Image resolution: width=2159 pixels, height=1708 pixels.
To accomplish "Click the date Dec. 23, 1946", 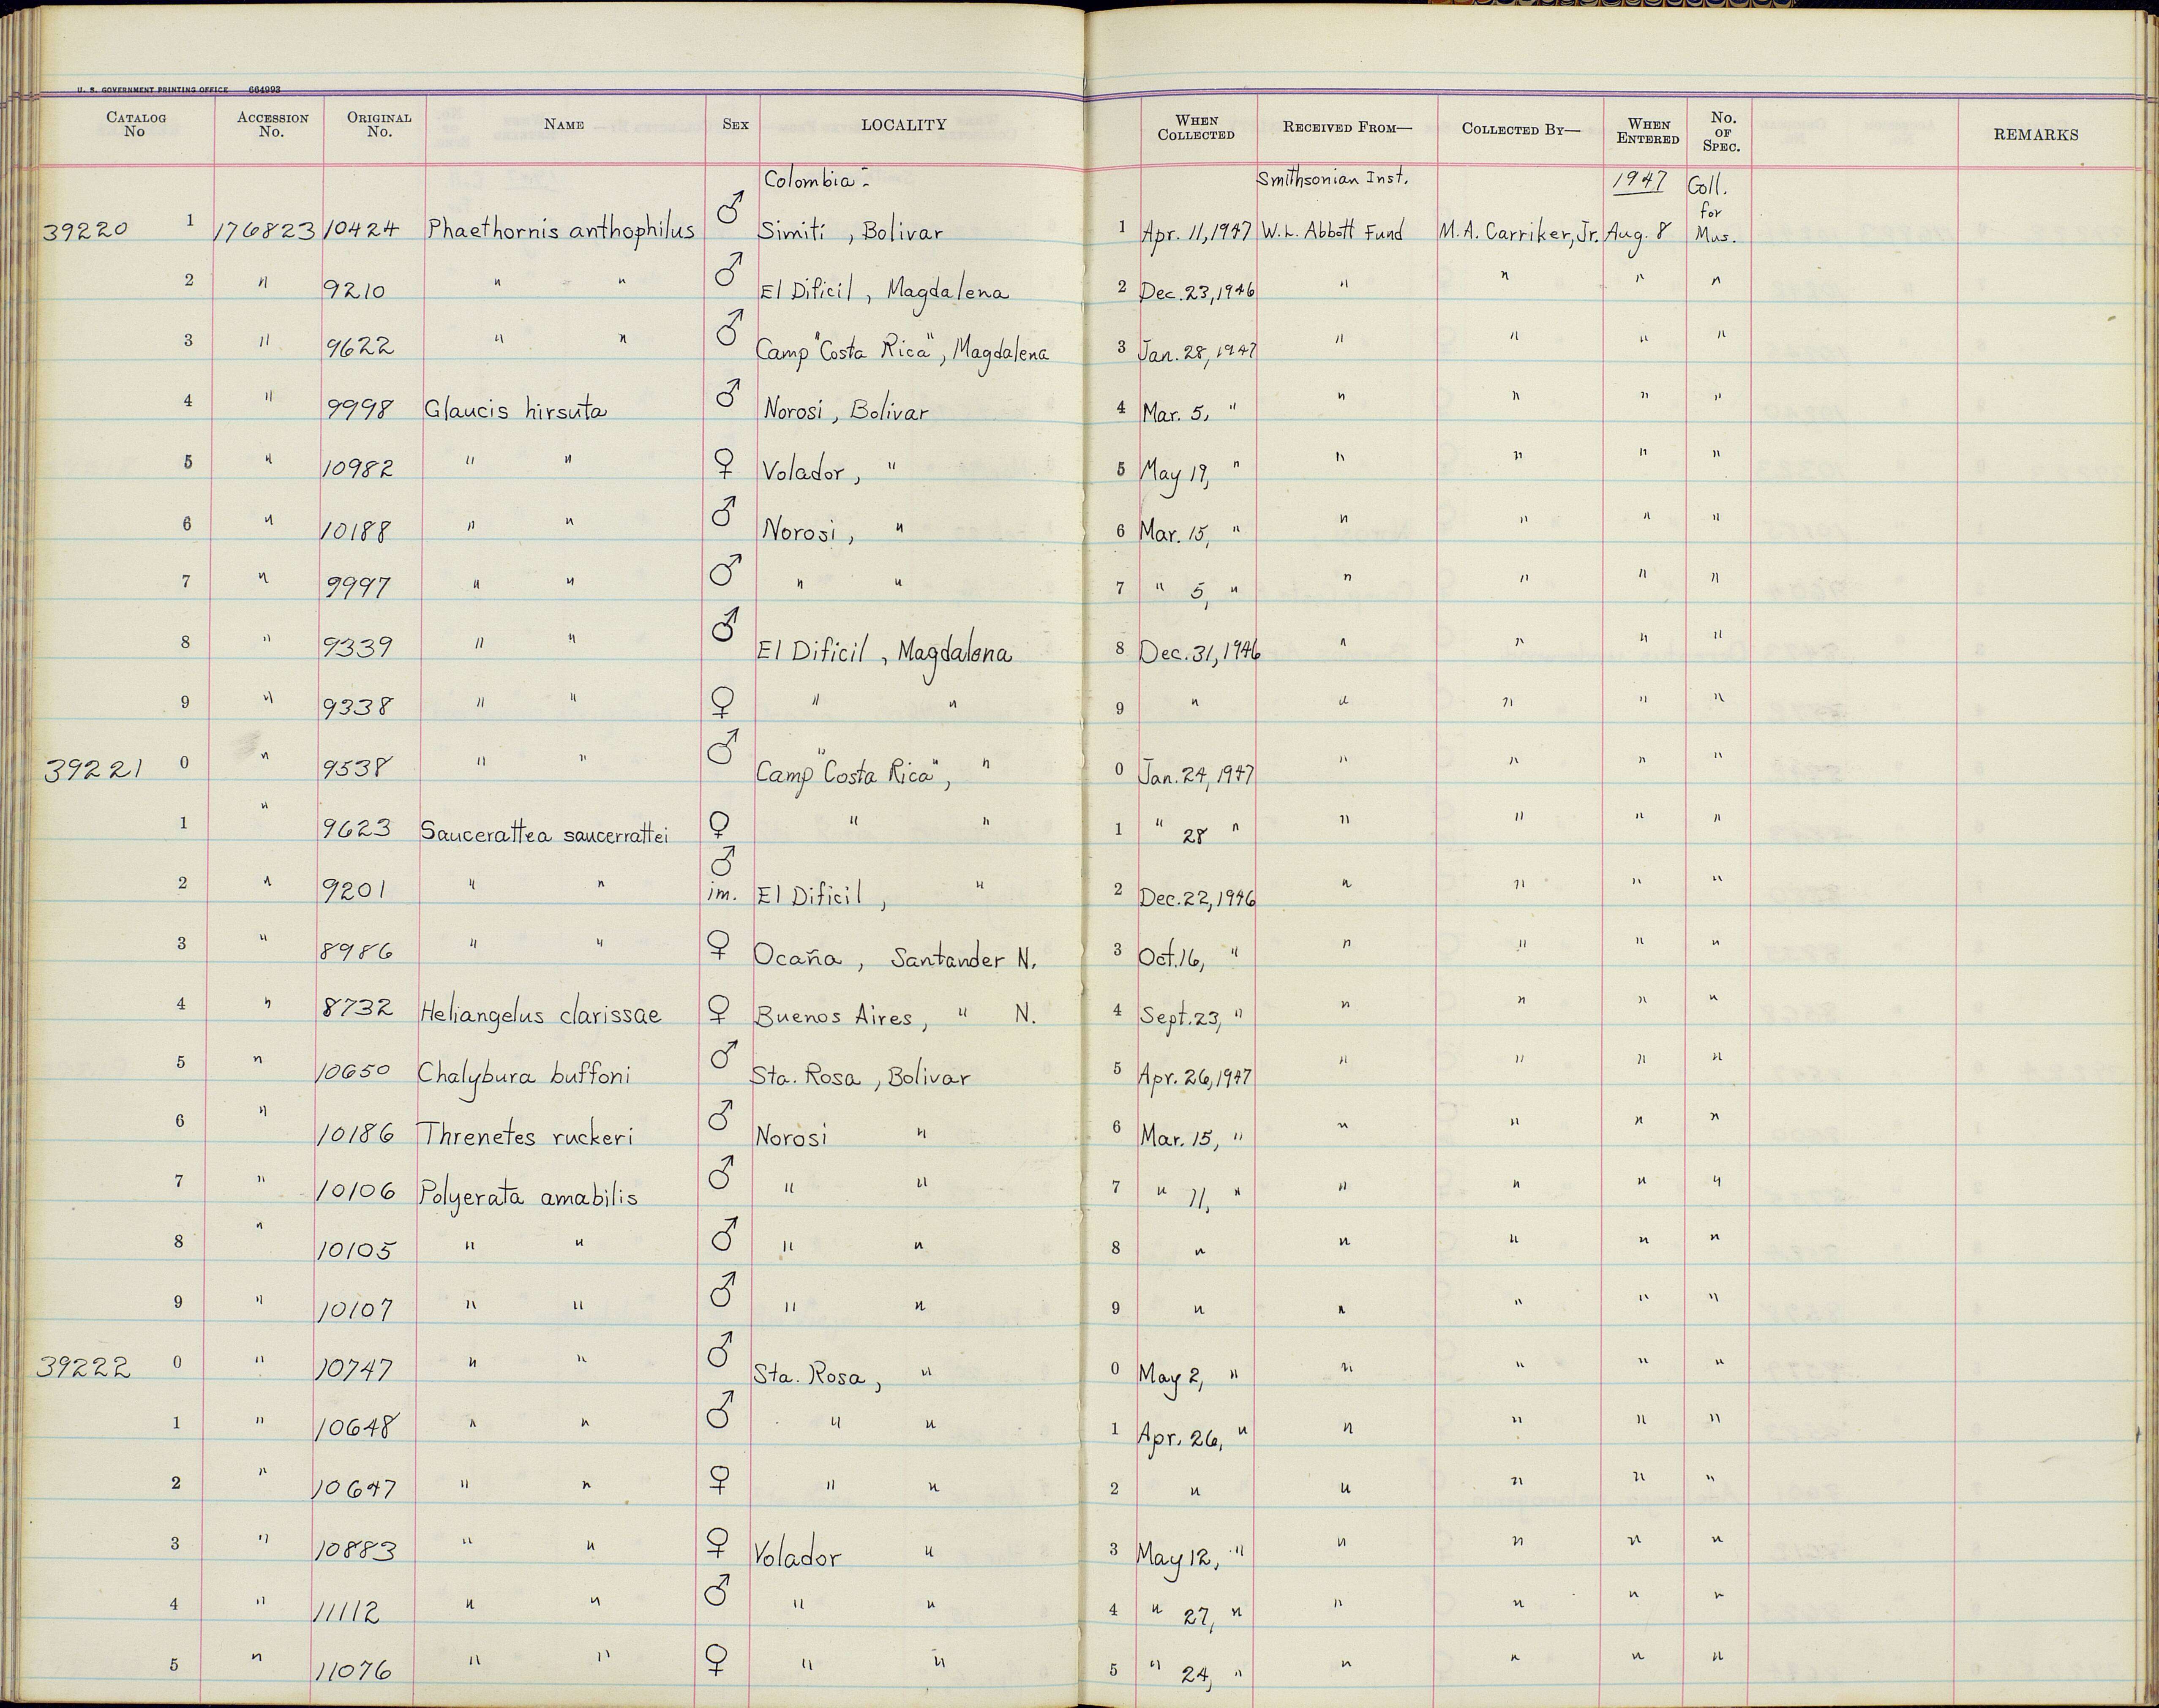I will (x=1197, y=289).
